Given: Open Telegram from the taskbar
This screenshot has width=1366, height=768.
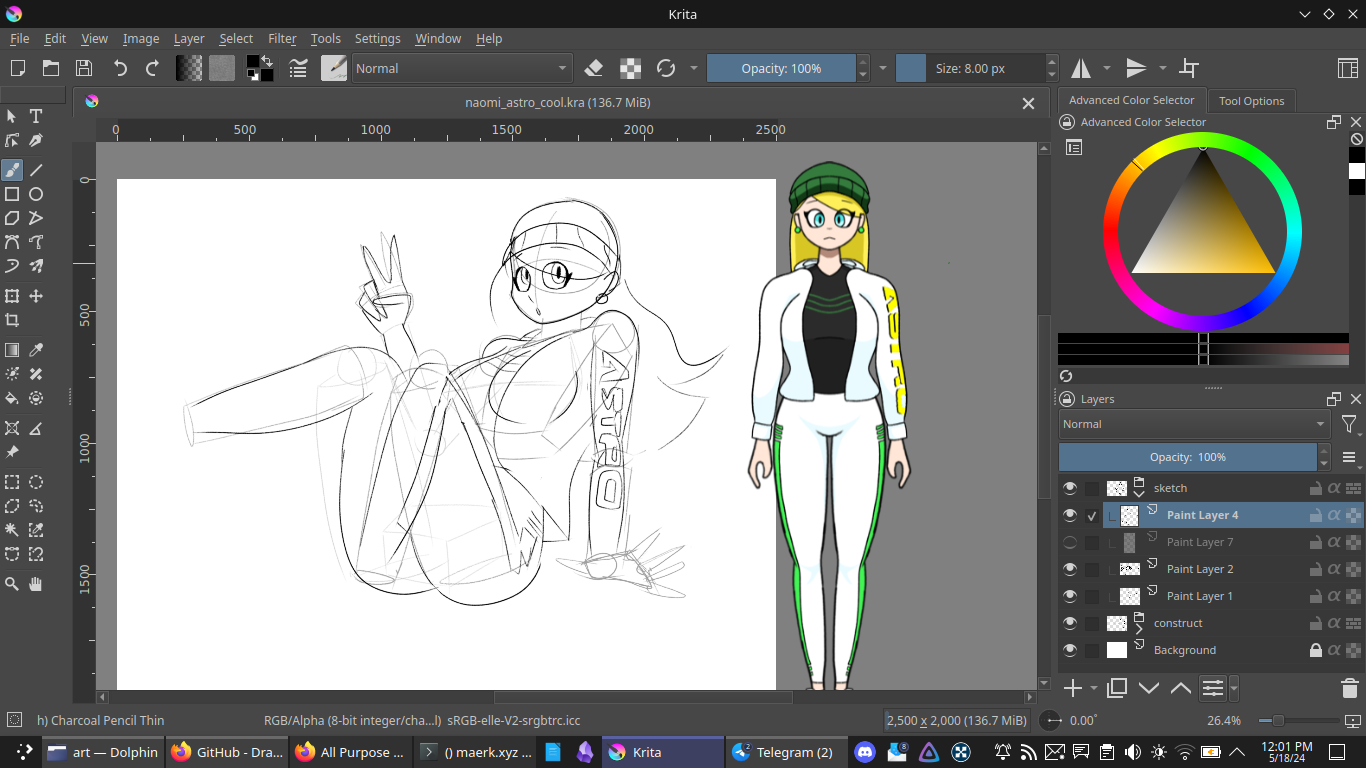Looking at the screenshot, I should pos(784,752).
